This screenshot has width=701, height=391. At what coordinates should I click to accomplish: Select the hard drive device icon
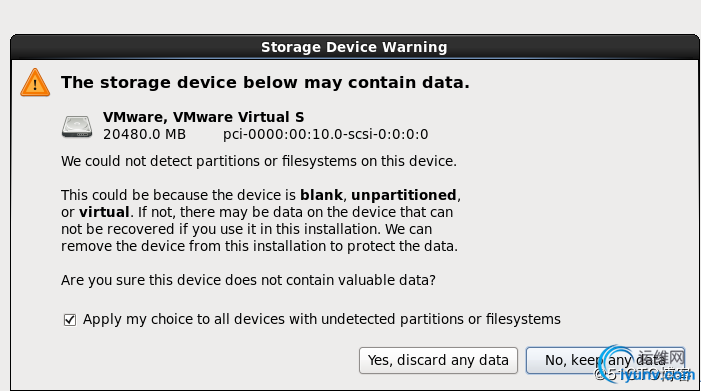(77, 126)
